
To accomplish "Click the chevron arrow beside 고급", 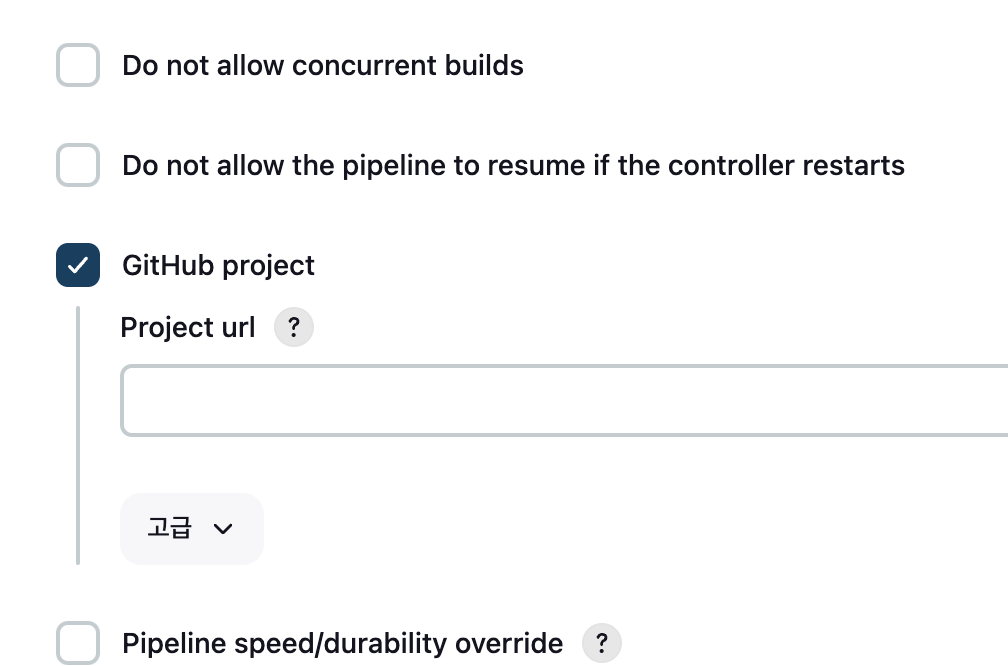I will 223,528.
